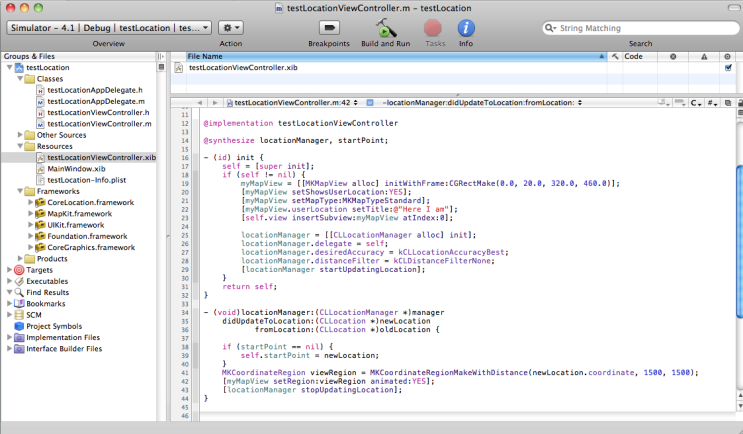Click the Project Symbols cube icon
The height and width of the screenshot is (434, 743).
click(x=19, y=326)
